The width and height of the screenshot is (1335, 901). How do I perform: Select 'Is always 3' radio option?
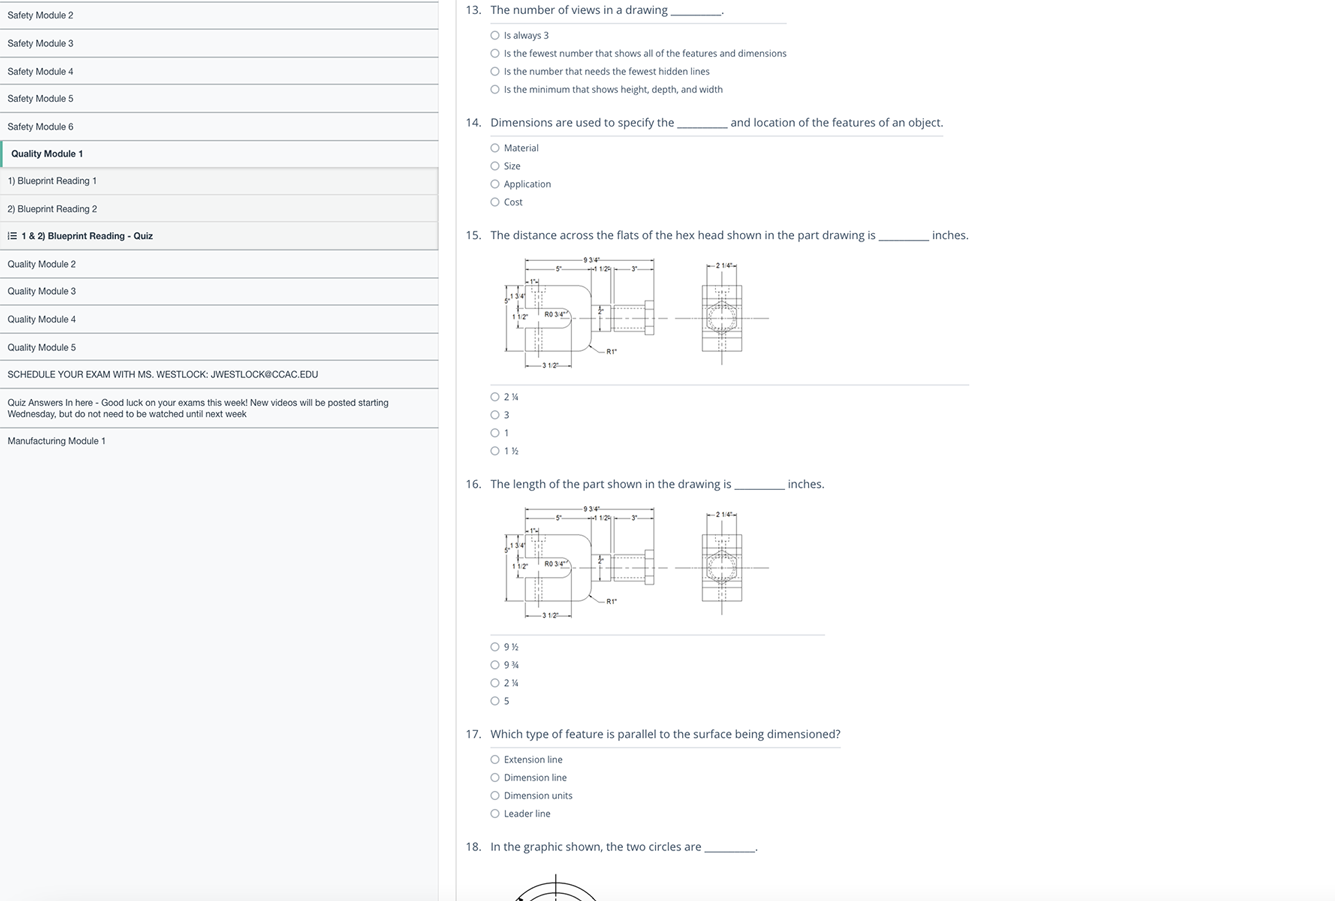pos(495,36)
